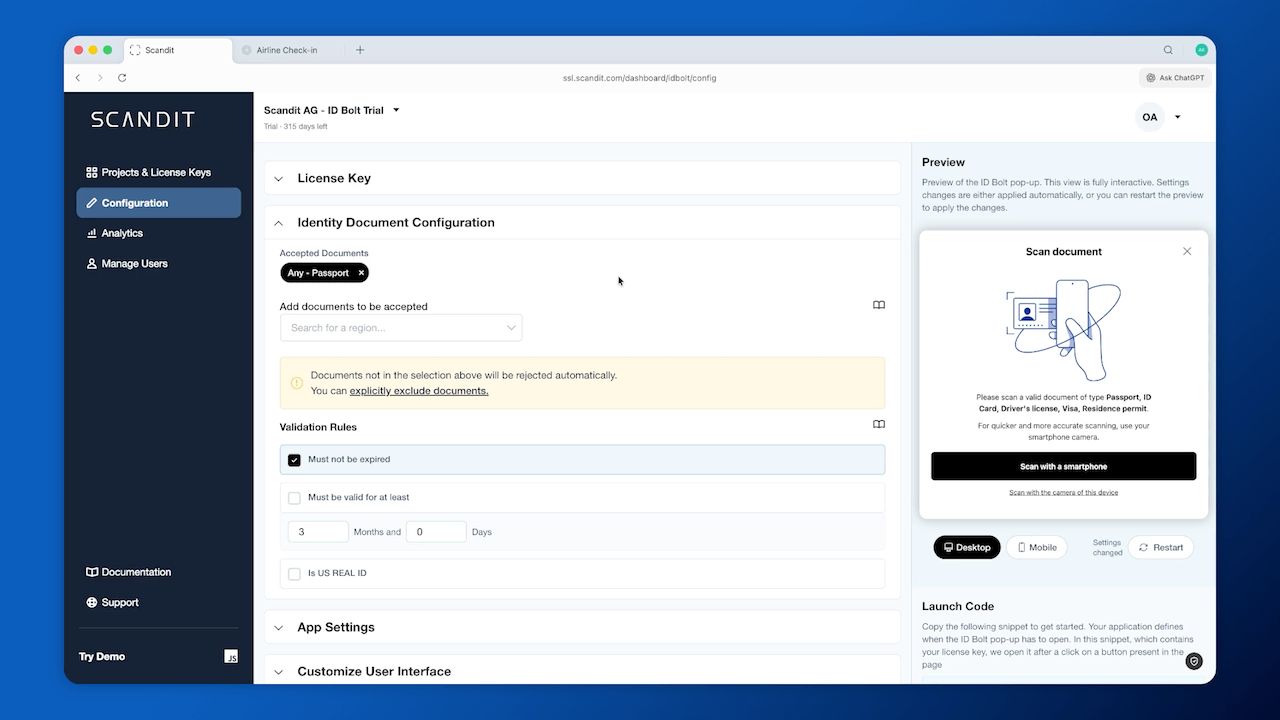This screenshot has width=1280, height=720.
Task: Click the book icon next to Add documents
Action: pos(879,306)
